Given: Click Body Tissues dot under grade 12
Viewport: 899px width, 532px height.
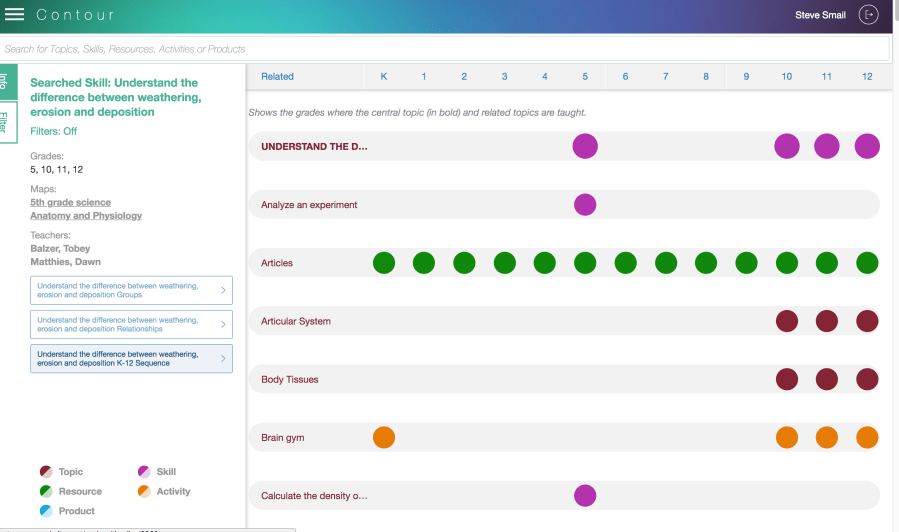Looking at the screenshot, I should 867,379.
